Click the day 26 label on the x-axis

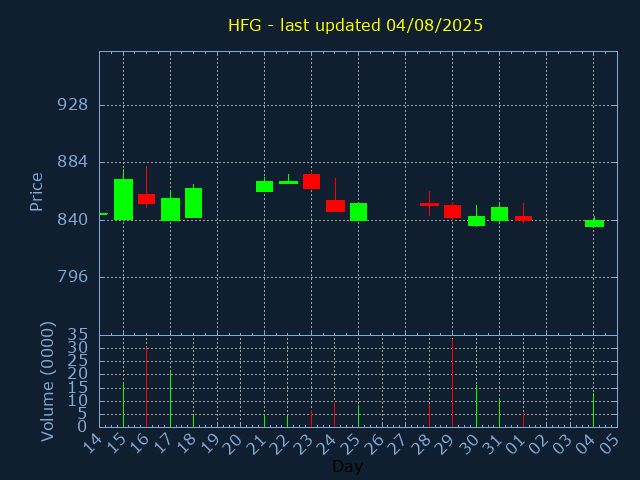(x=374, y=444)
